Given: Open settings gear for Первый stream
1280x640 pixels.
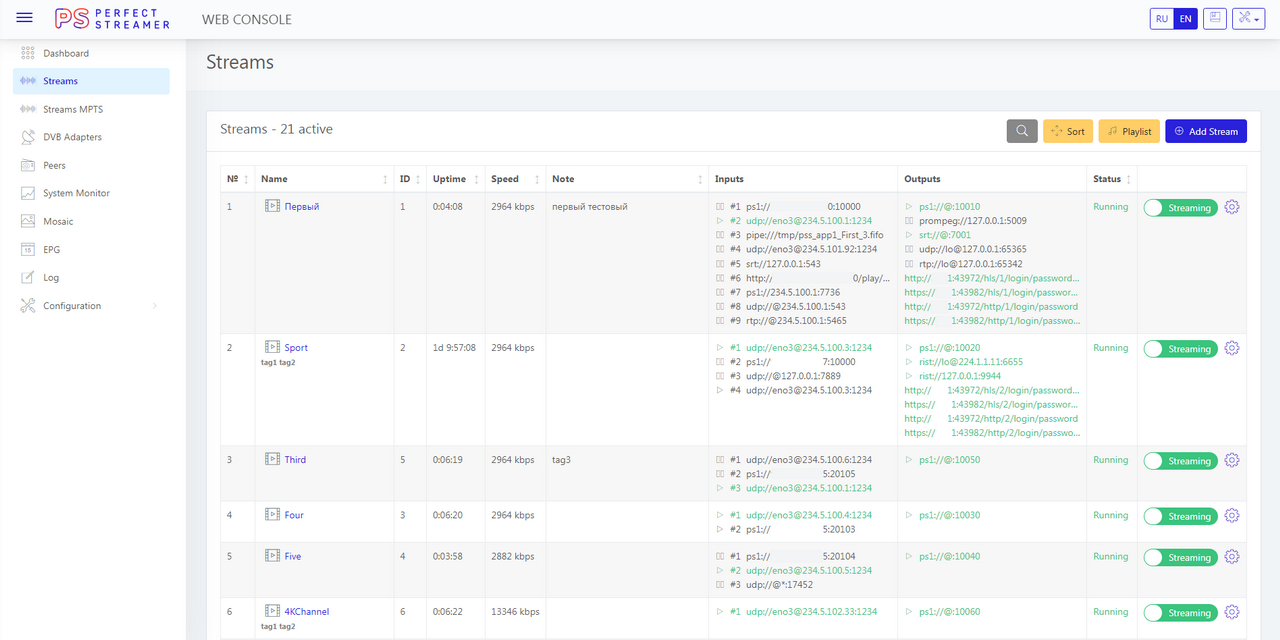Looking at the screenshot, I should pos(1232,207).
